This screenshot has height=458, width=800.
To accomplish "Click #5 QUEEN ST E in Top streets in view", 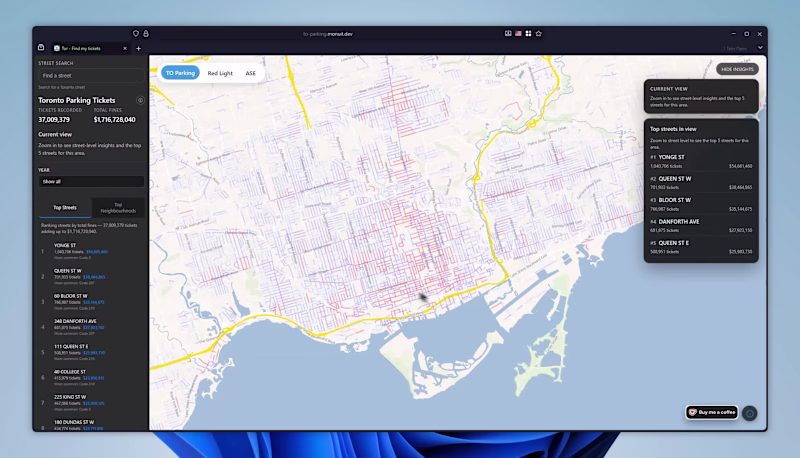I will click(x=701, y=247).
